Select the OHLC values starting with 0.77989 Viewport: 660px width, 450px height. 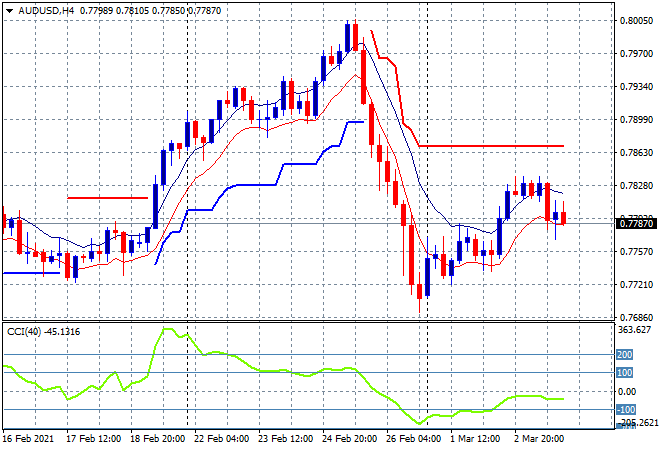tap(150, 11)
